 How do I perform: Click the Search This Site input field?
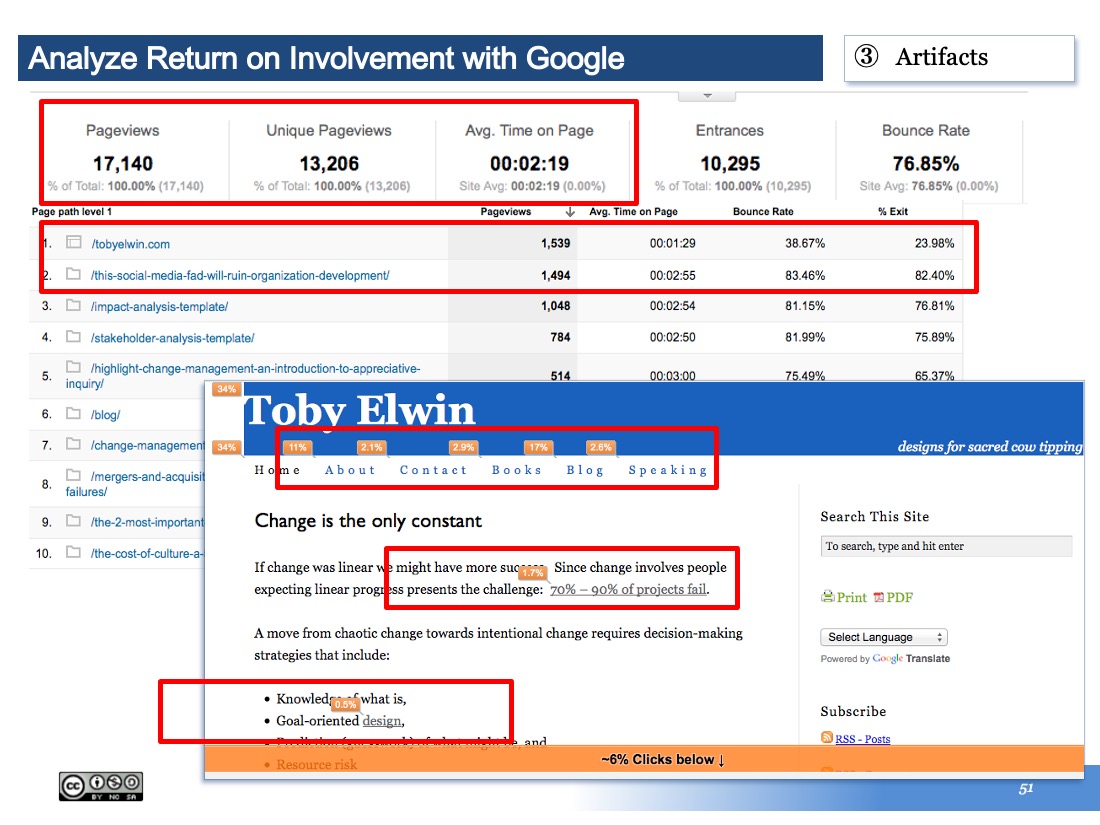(946, 546)
